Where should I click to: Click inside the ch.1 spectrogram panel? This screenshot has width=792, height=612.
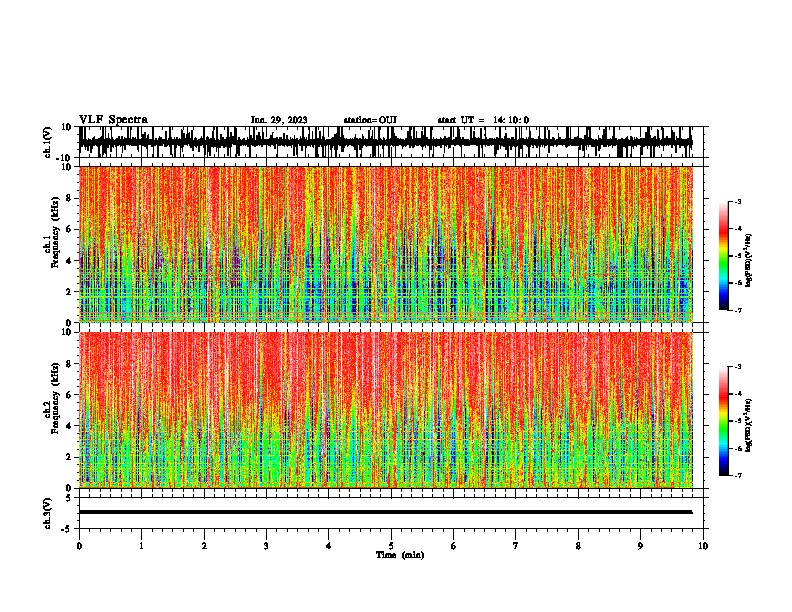[386, 244]
